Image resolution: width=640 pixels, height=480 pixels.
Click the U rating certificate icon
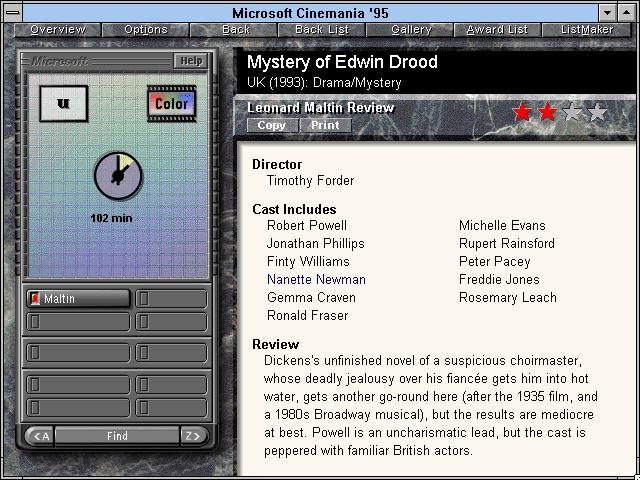coord(64,104)
